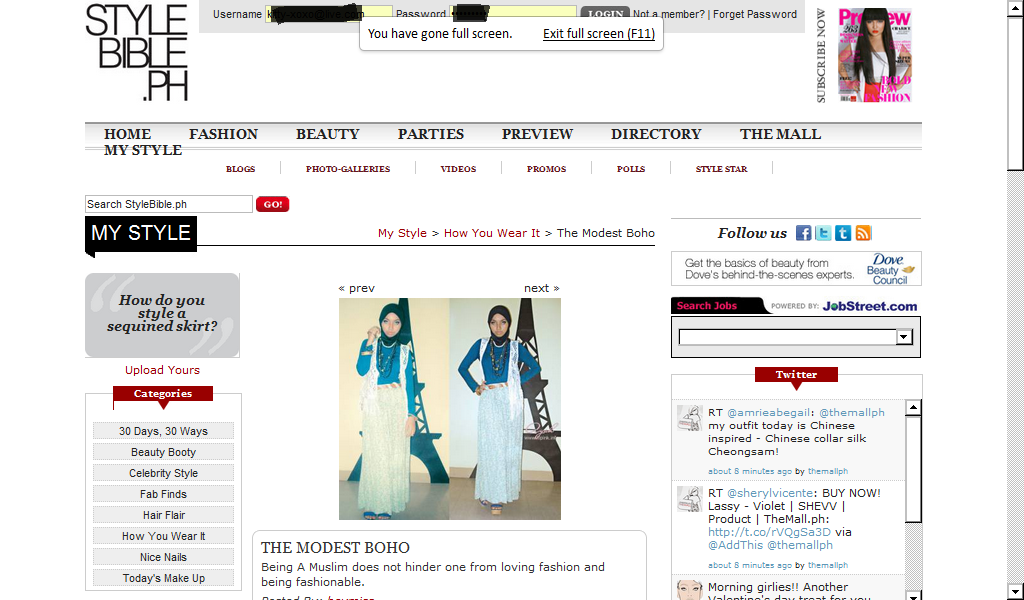Open the Tumblr follow icon
Image resolution: width=1024 pixels, height=600 pixels.
point(843,233)
